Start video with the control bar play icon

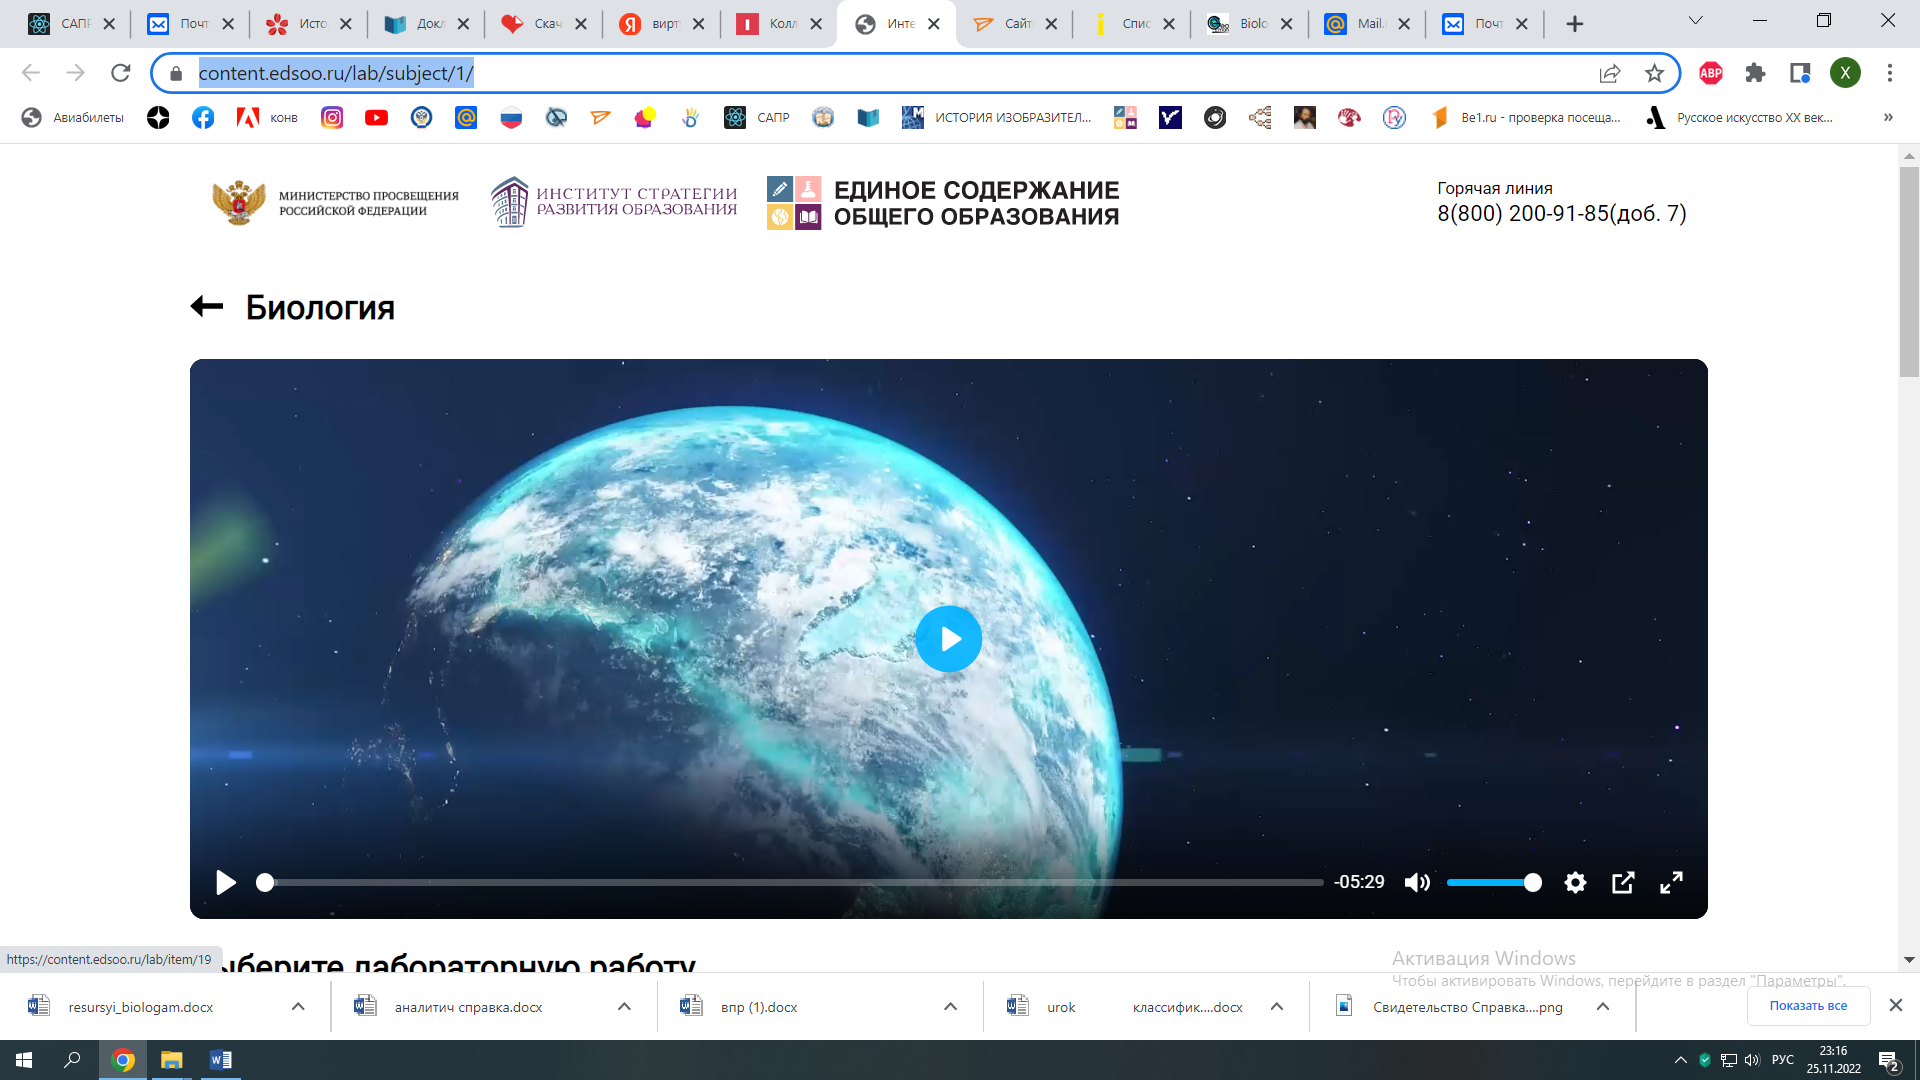click(226, 882)
